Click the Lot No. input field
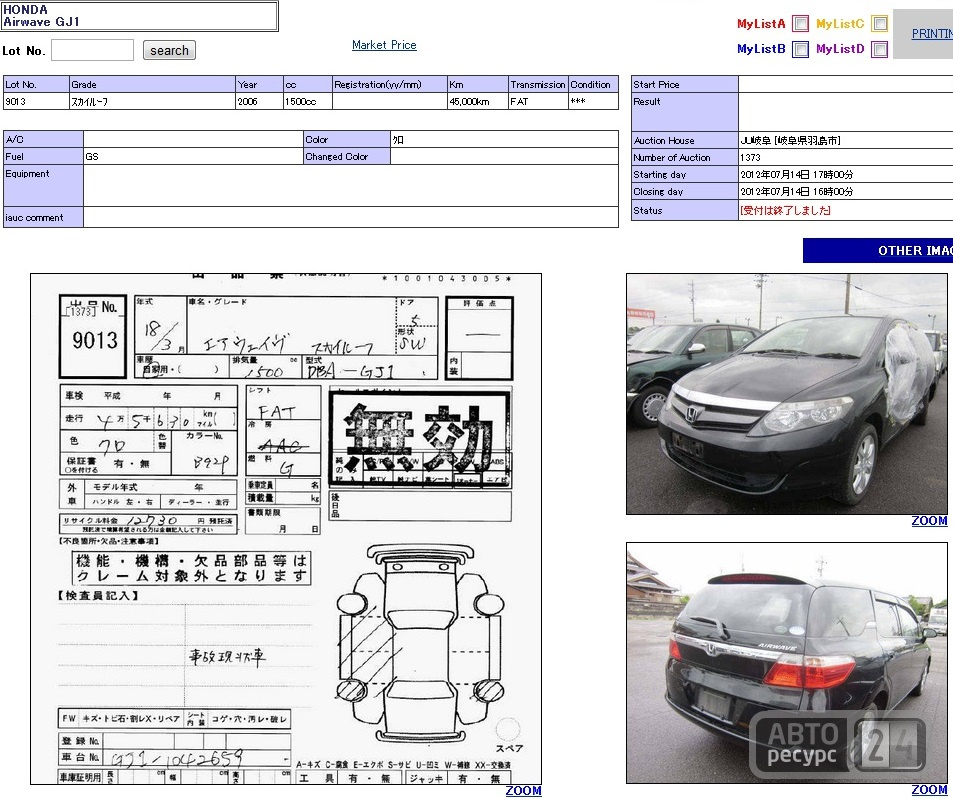The height and width of the screenshot is (799, 953). (92, 50)
